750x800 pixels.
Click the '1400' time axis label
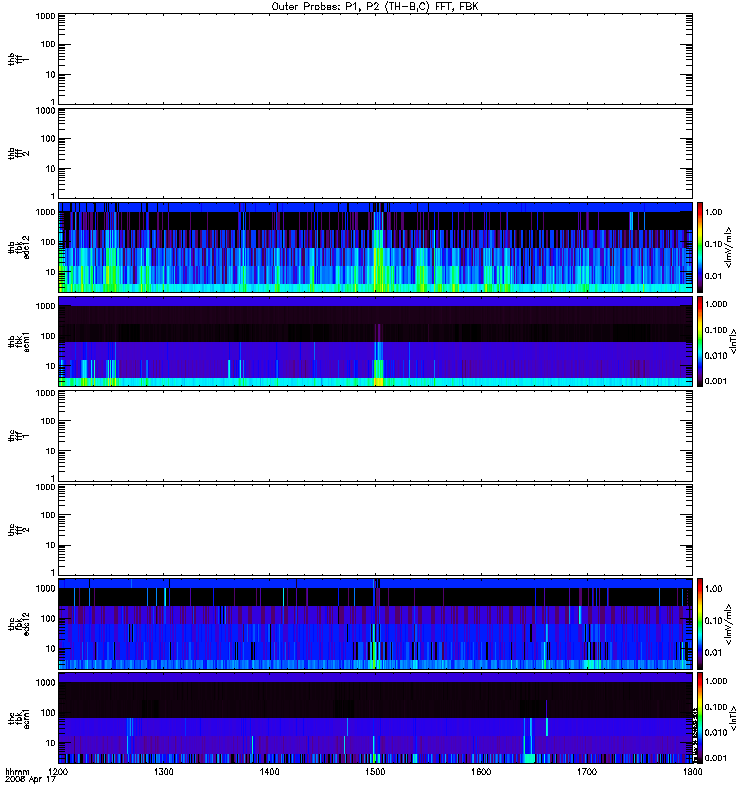coord(269,771)
